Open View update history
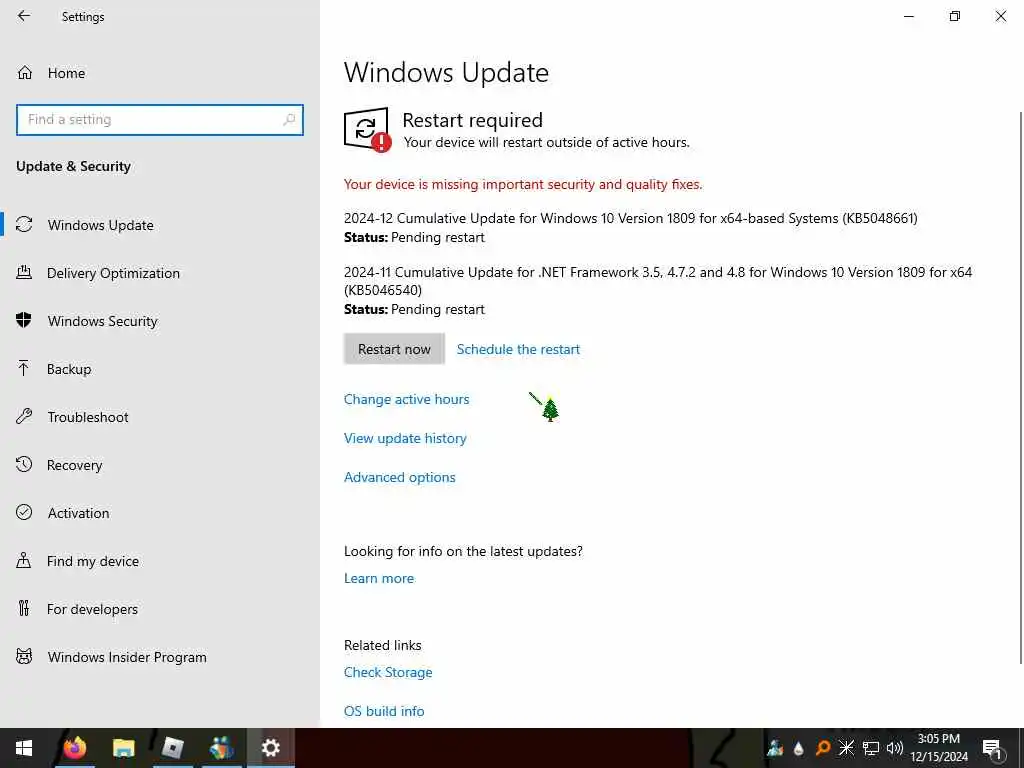1024x768 pixels. tap(405, 438)
